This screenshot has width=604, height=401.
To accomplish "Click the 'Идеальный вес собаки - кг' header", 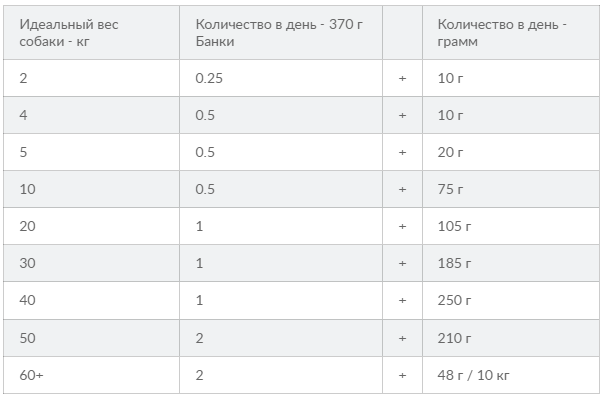I will (91, 33).
